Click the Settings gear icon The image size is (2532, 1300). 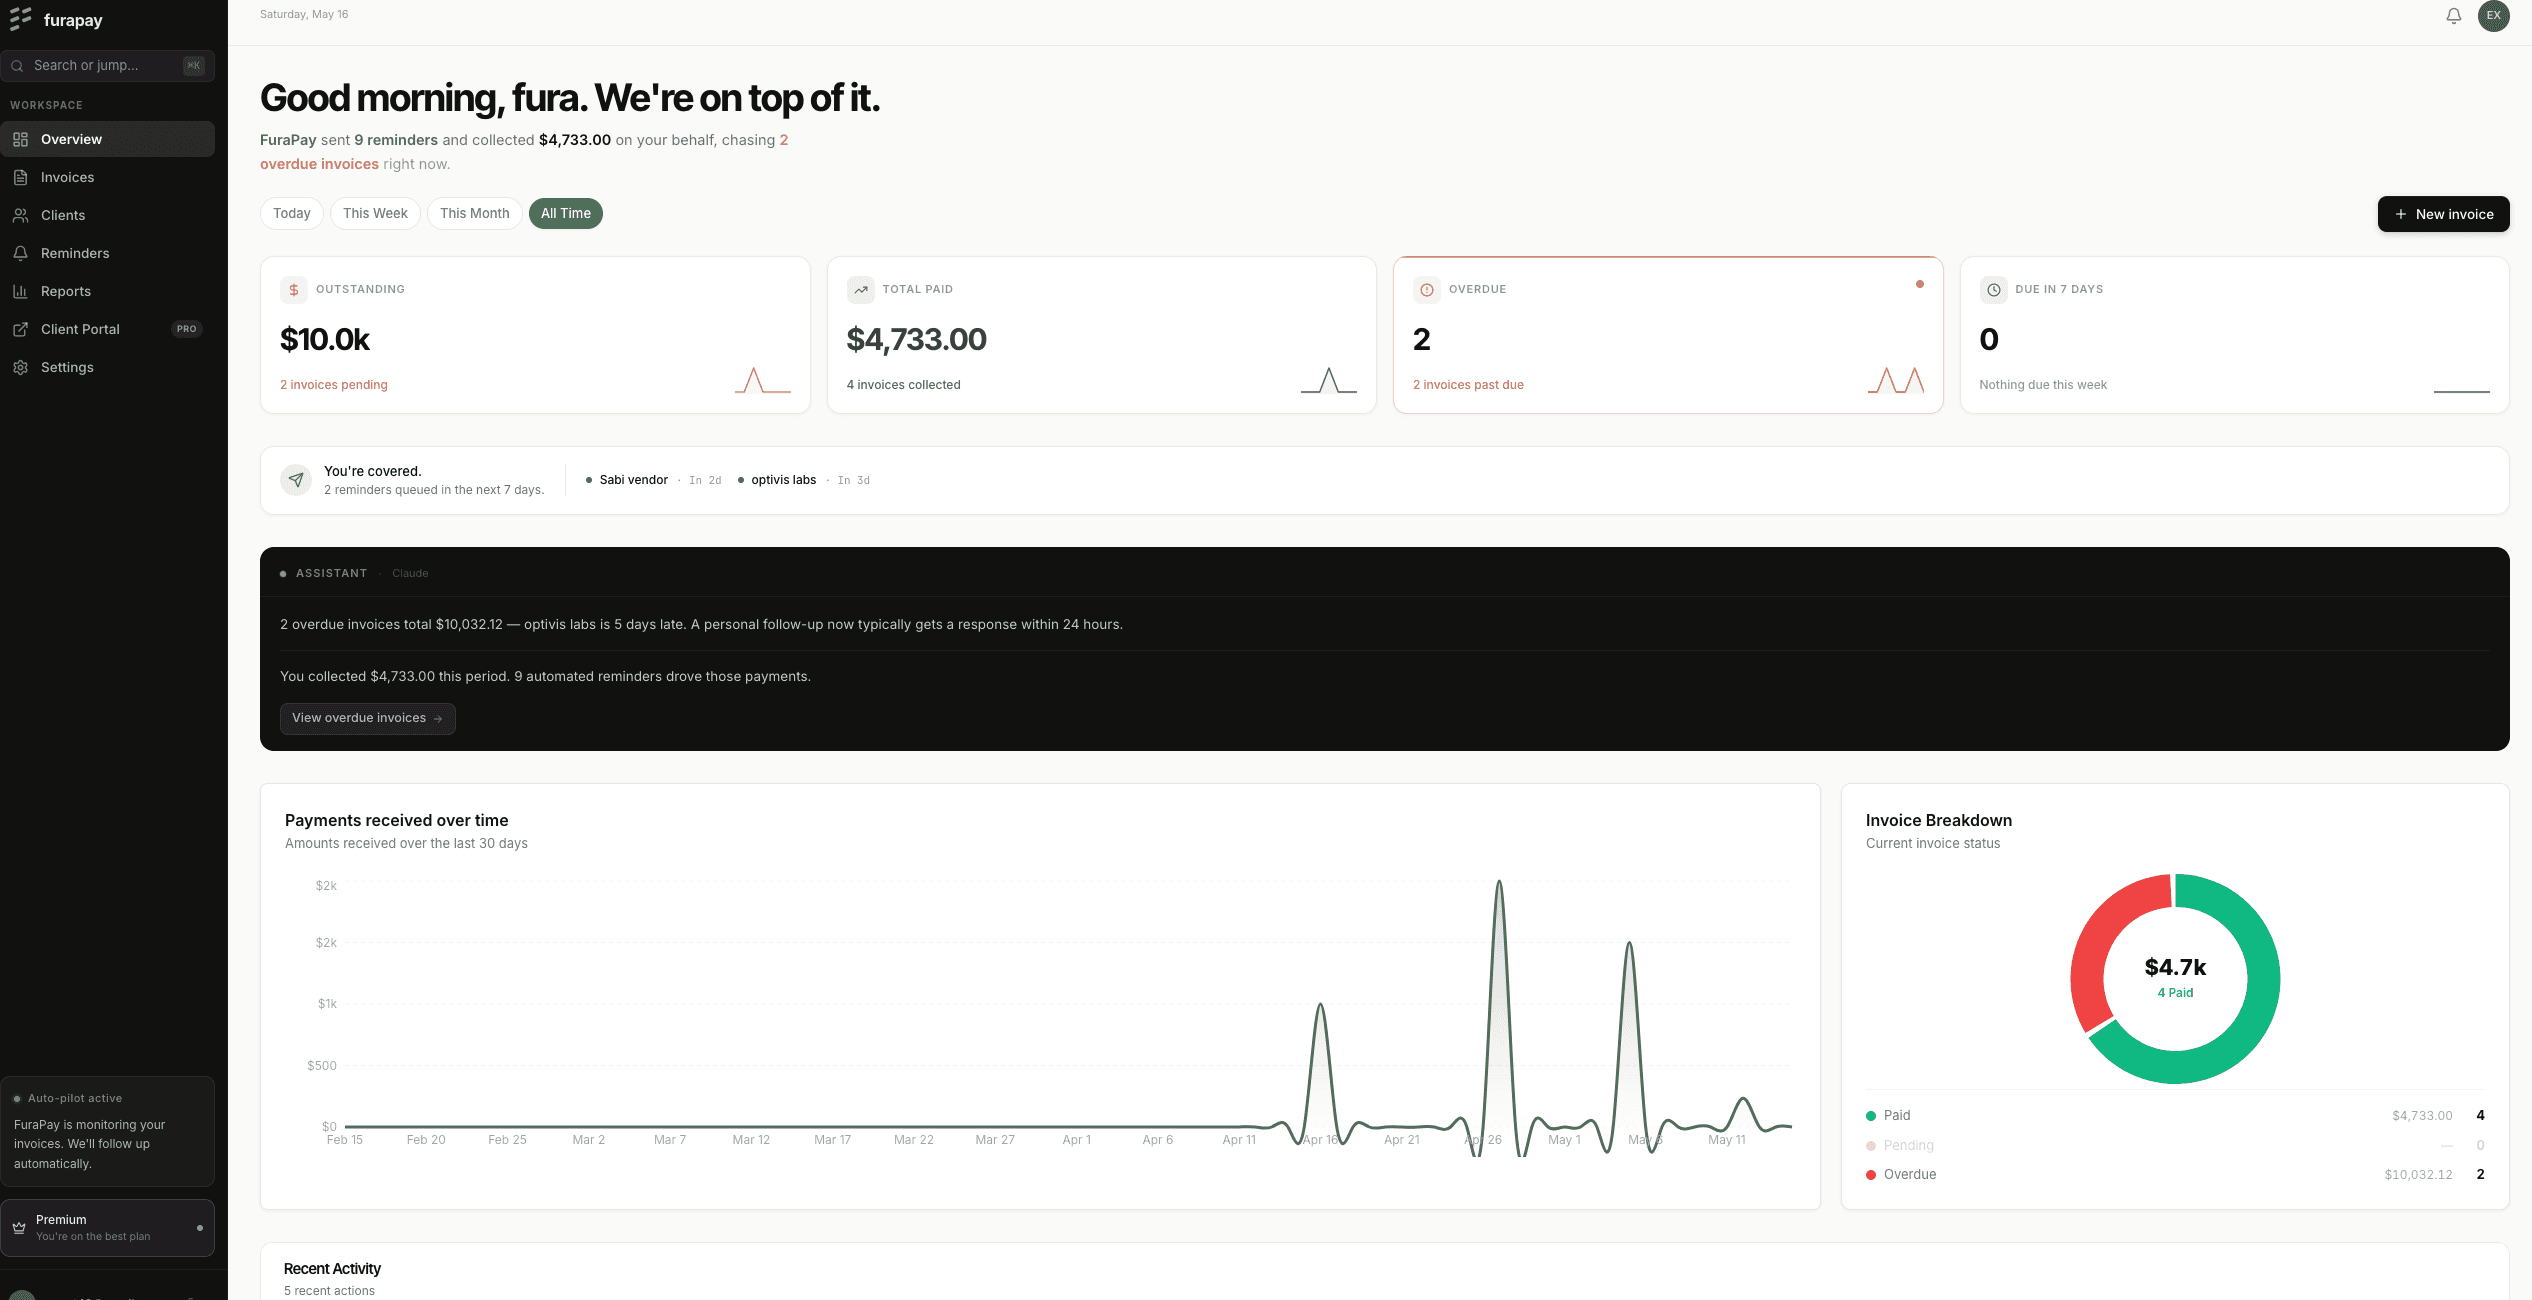coord(20,367)
